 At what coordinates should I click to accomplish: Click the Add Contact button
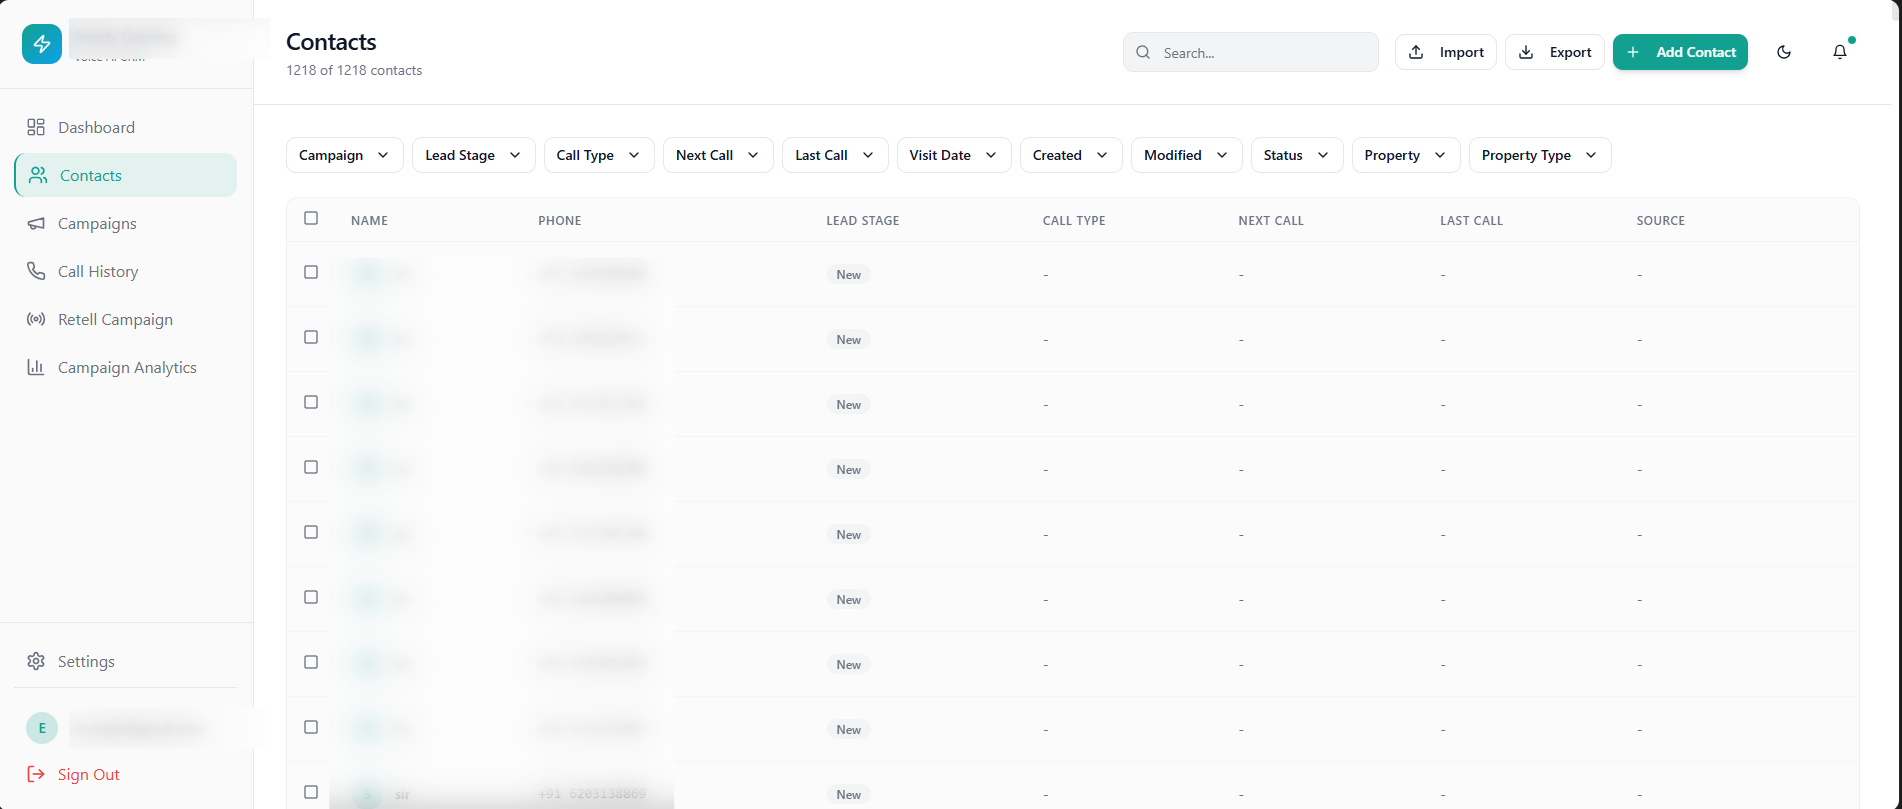click(x=1680, y=52)
